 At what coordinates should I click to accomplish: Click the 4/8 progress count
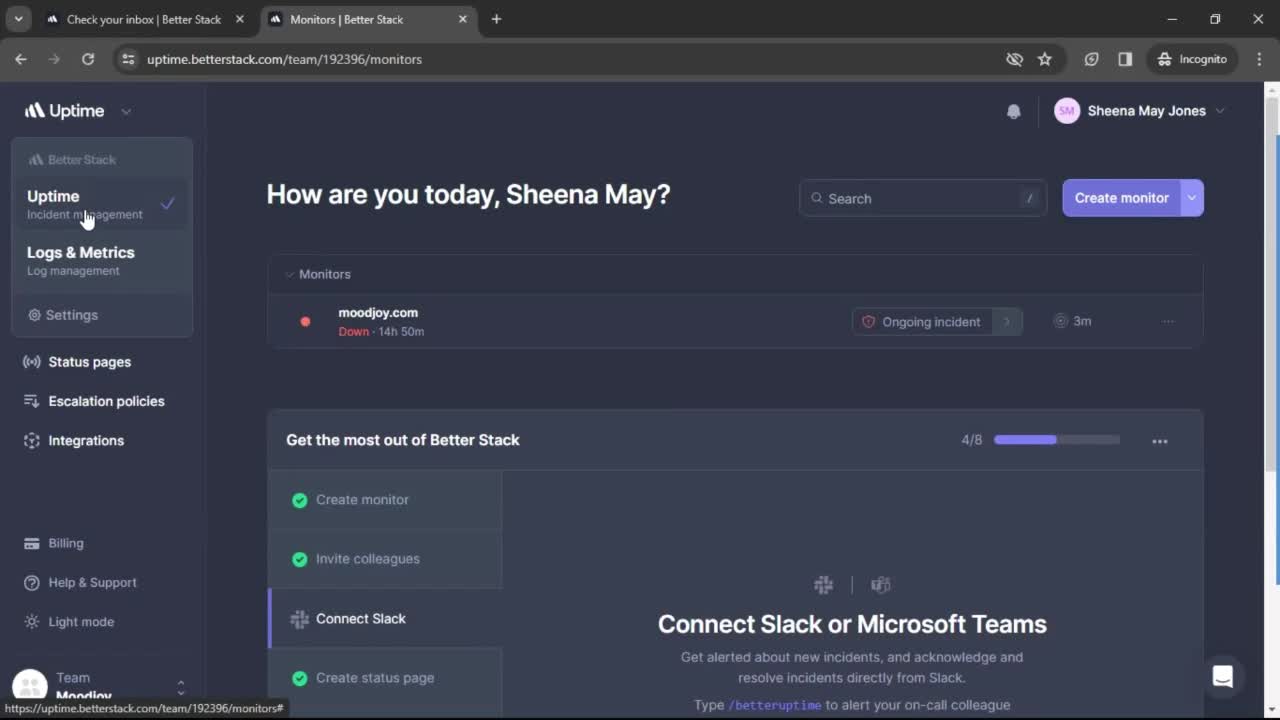[972, 440]
